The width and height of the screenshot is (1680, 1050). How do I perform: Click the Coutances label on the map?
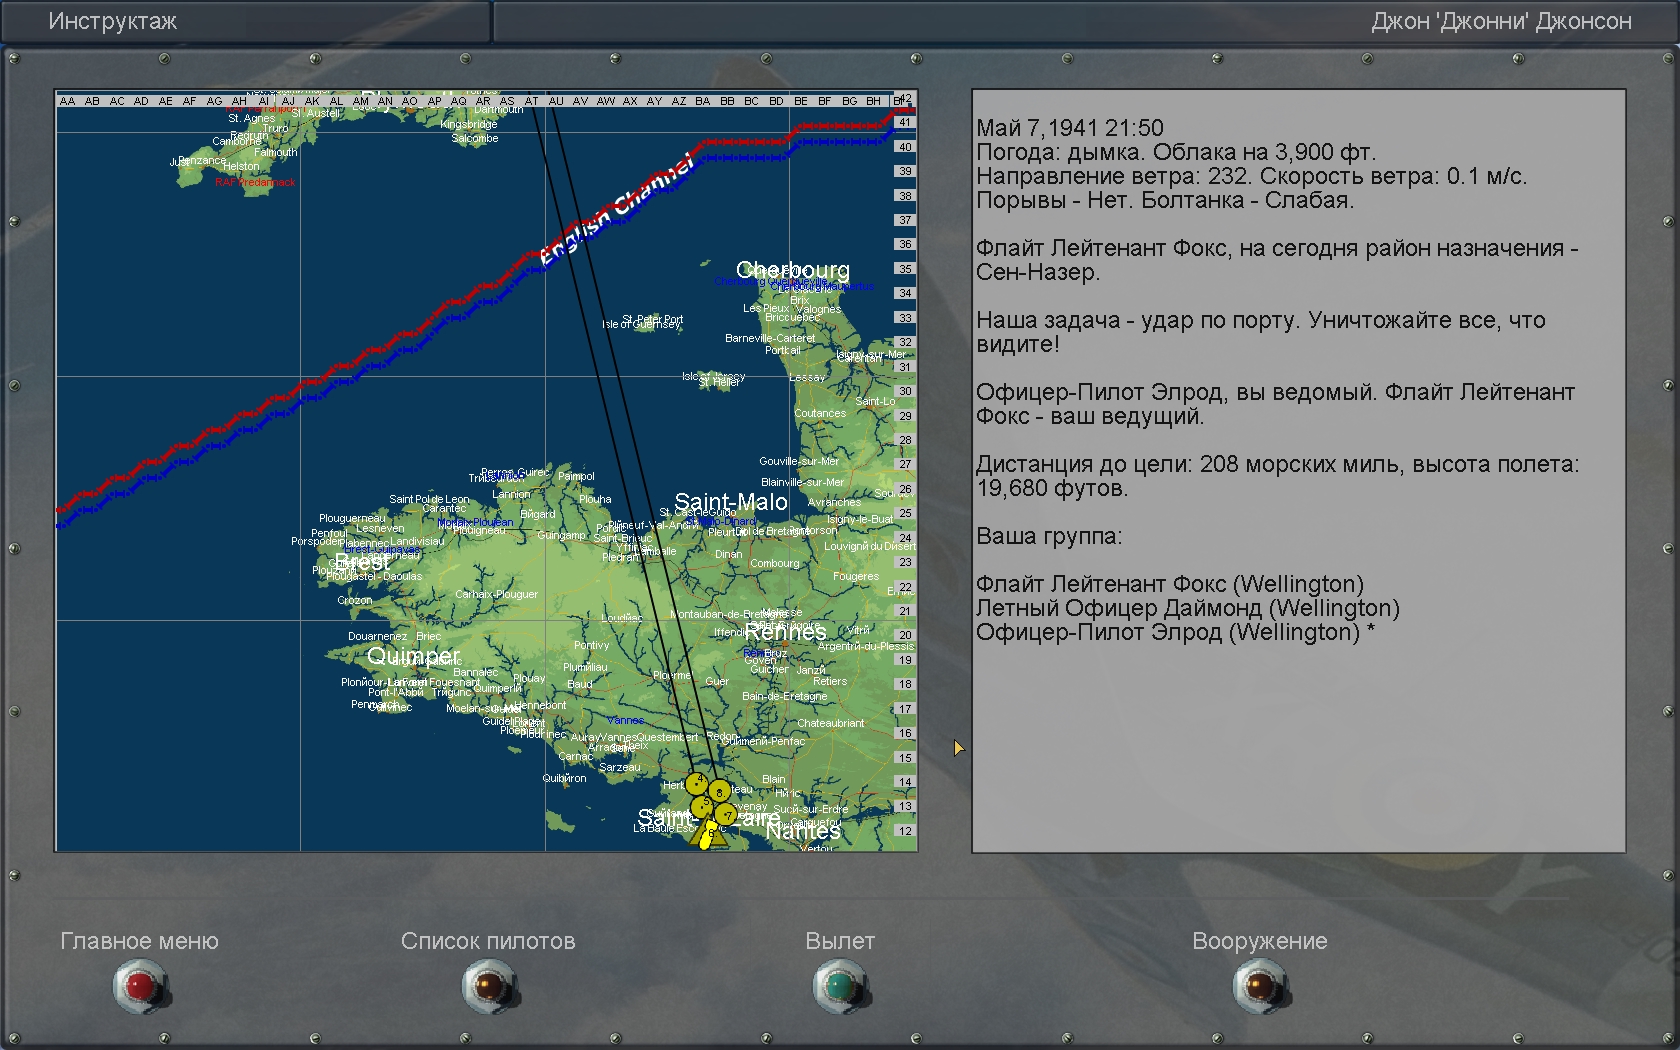pos(820,413)
